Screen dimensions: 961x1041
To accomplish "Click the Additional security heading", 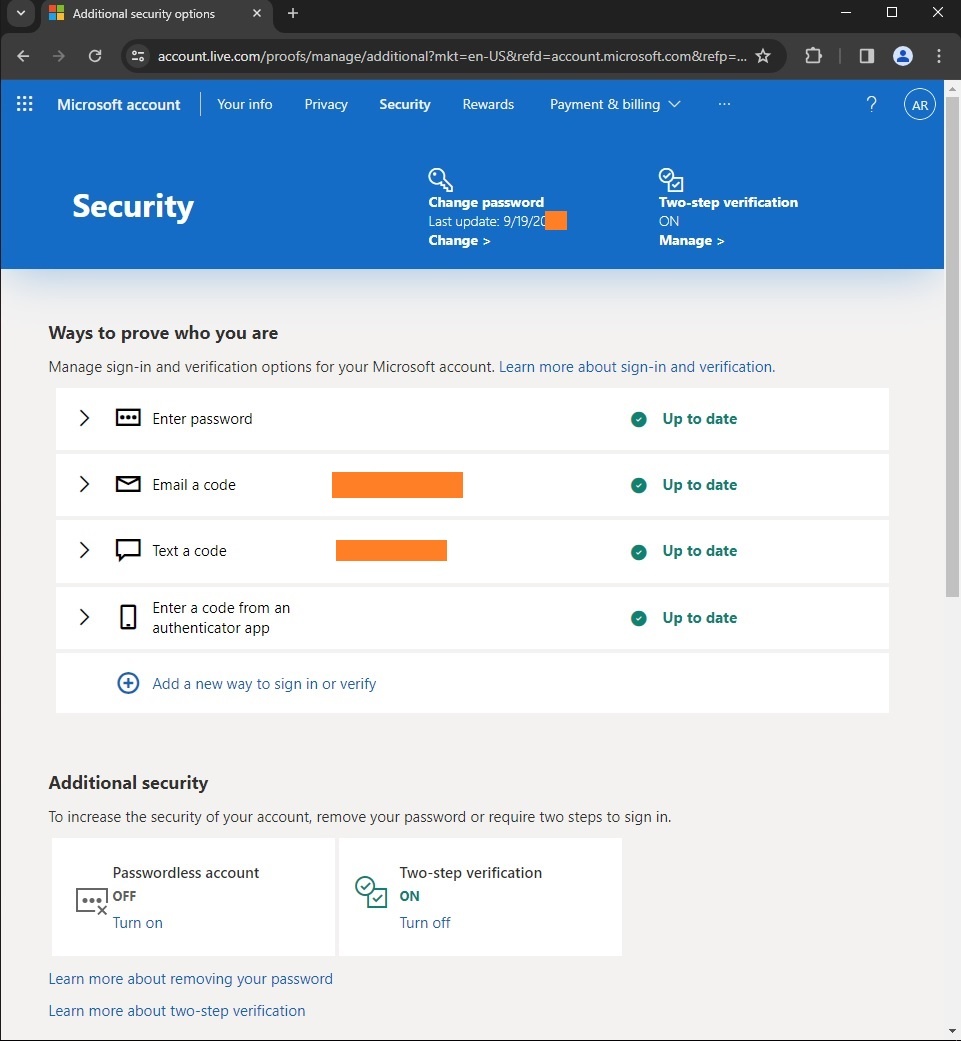I will pos(128,782).
